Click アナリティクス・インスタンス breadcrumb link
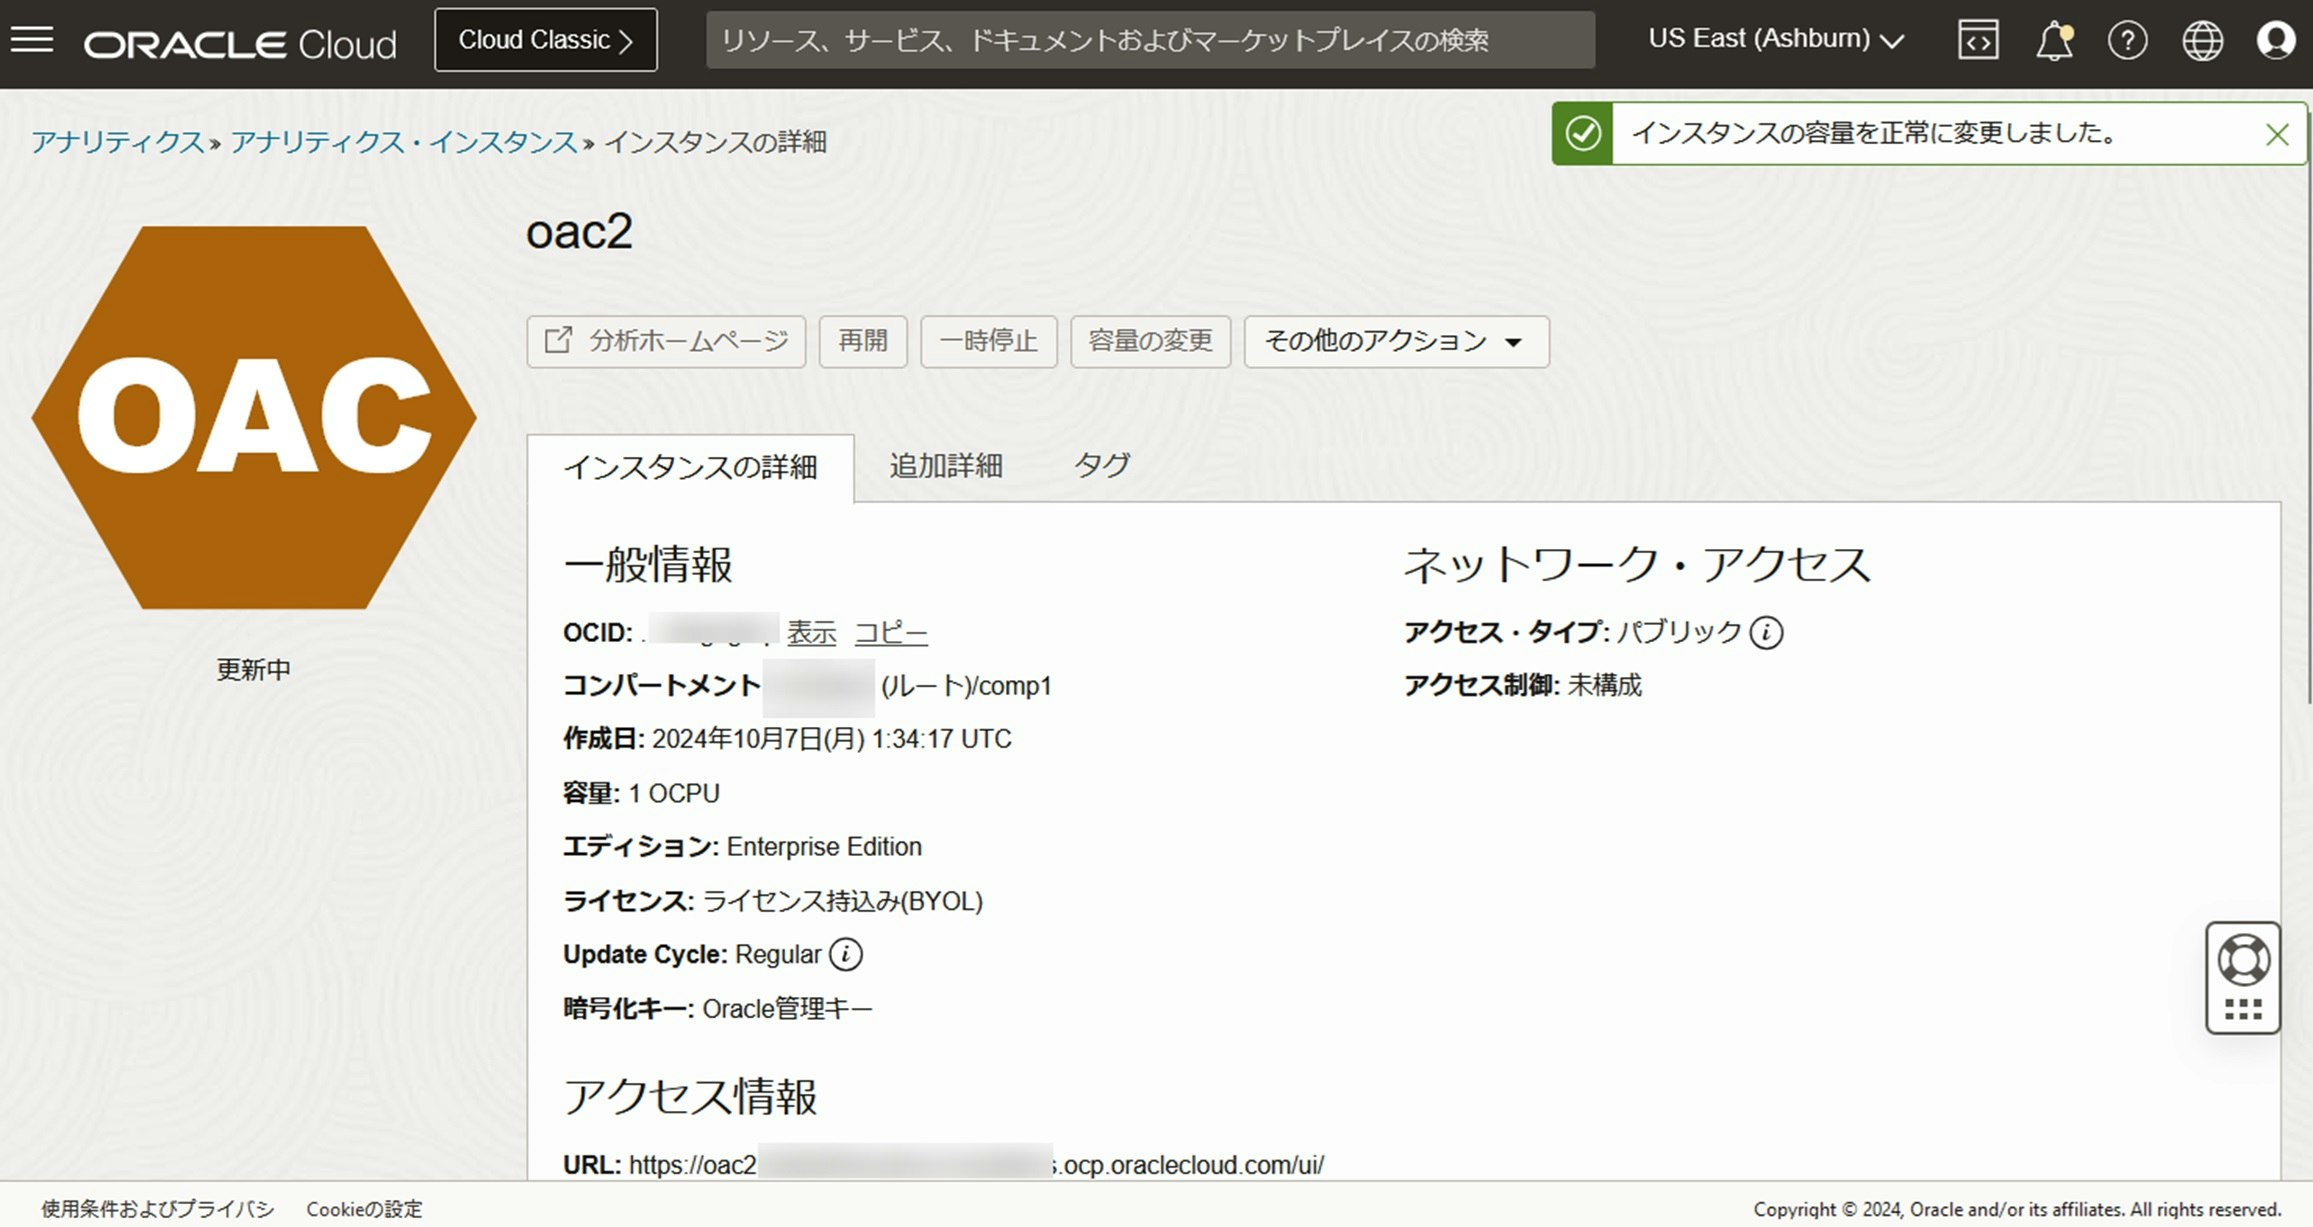 click(x=404, y=142)
